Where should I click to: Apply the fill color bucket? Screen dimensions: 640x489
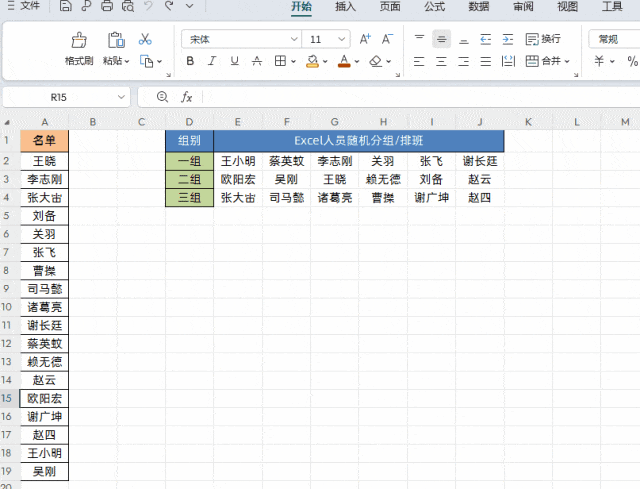pos(313,61)
